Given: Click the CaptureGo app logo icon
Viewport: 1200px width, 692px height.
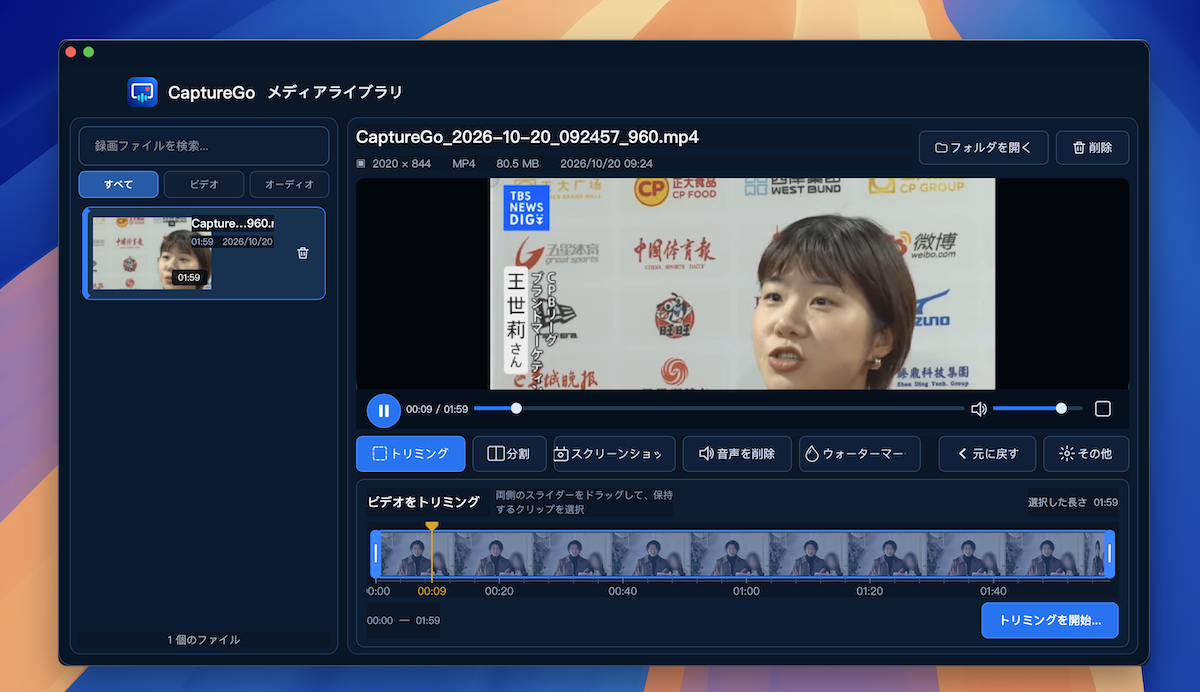Looking at the screenshot, I should pyautogui.click(x=143, y=92).
